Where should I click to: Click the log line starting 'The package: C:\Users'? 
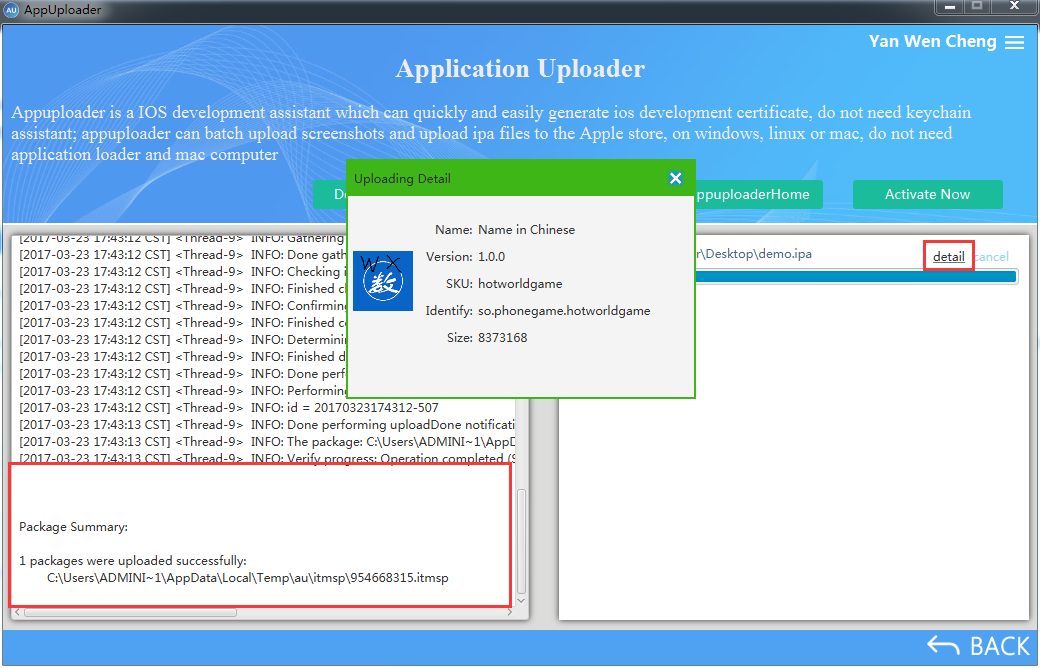click(x=267, y=442)
